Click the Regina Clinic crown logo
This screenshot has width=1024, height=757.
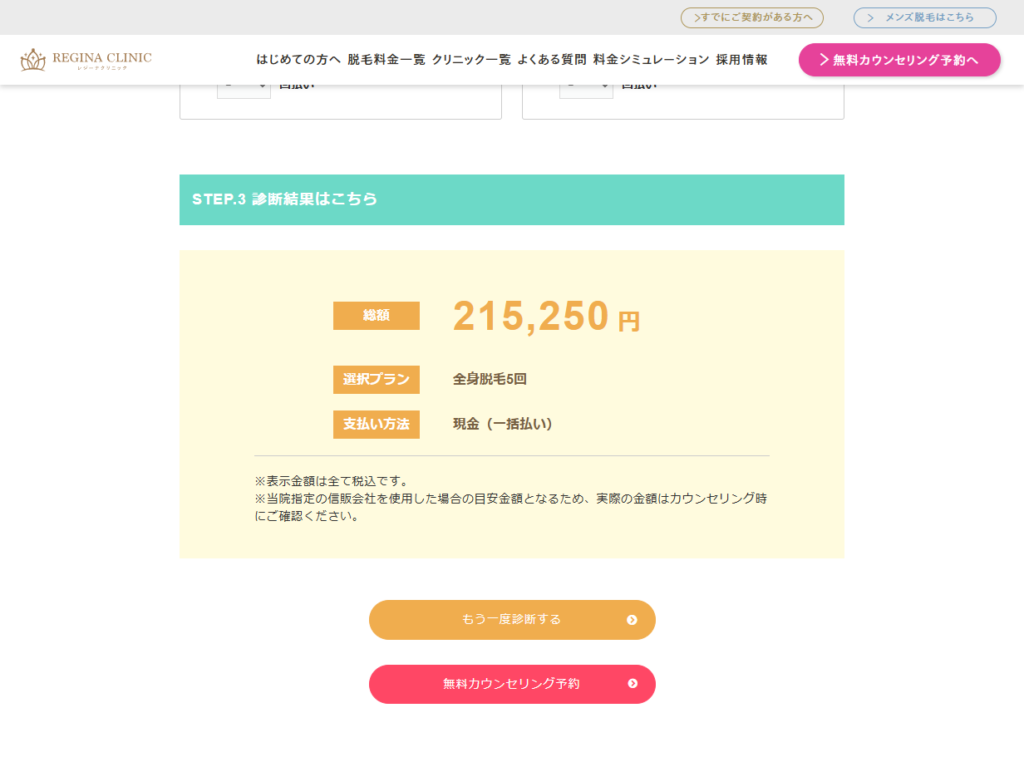coord(33,59)
